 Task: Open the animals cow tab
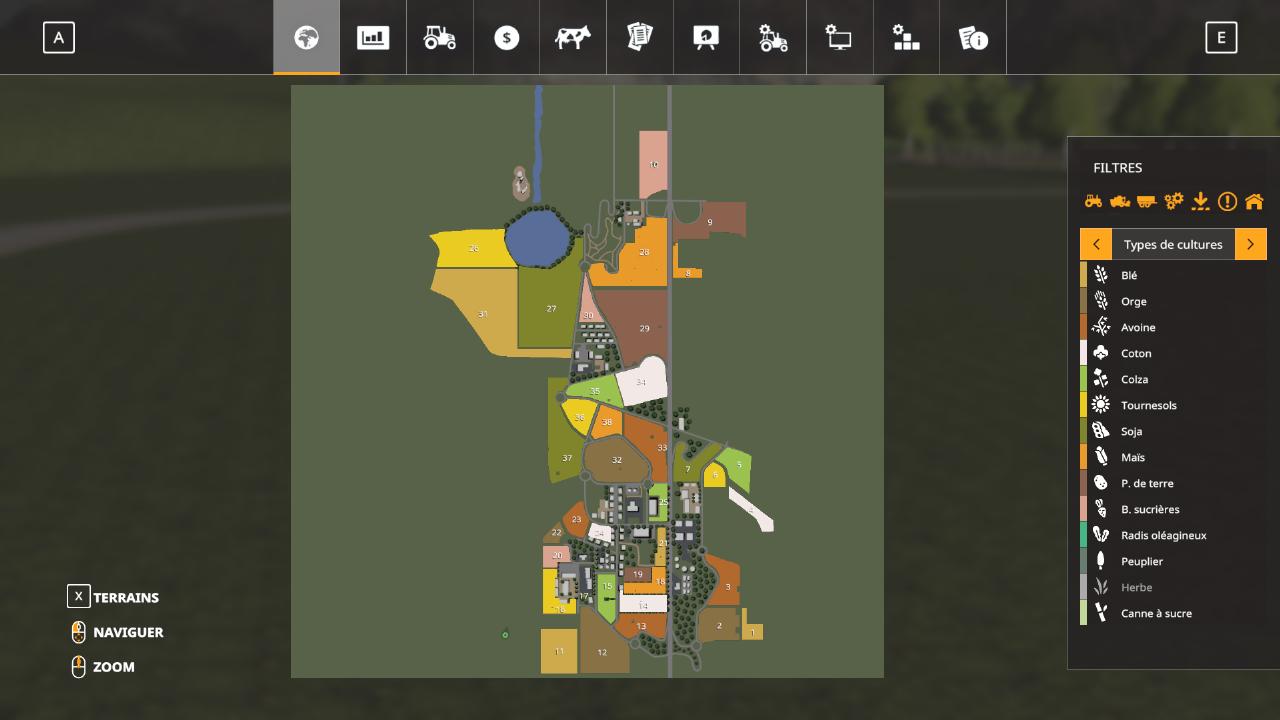573,37
